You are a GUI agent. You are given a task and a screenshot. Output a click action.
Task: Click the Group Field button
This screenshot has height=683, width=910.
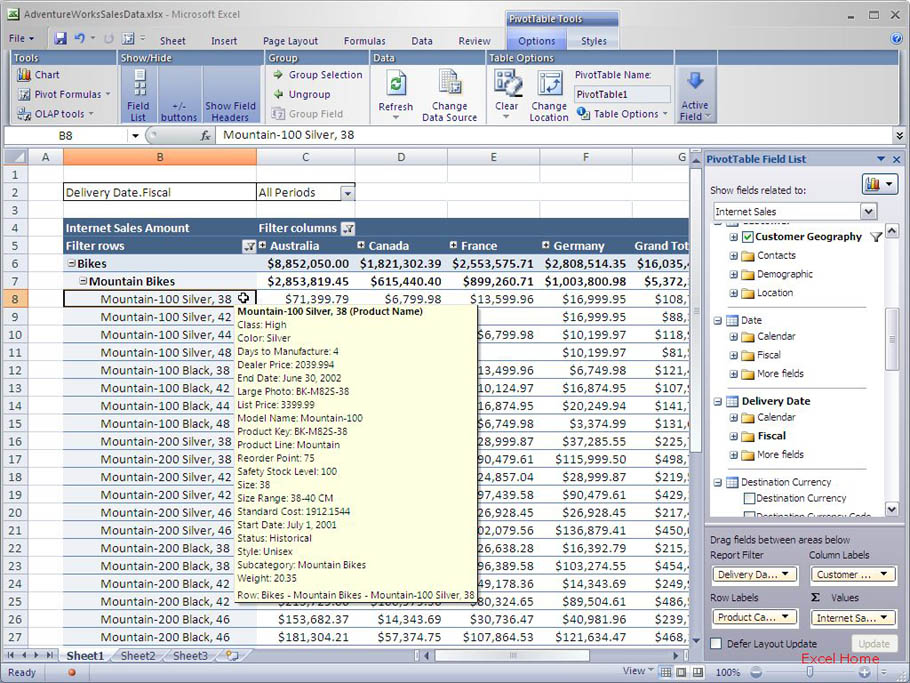(x=308, y=114)
